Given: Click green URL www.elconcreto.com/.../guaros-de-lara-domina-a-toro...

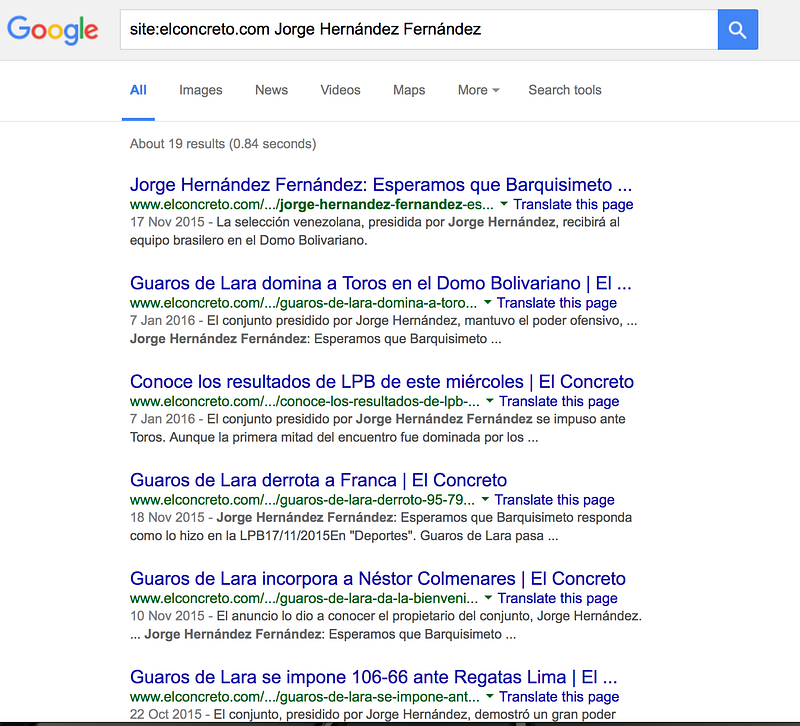Looking at the screenshot, I should 304,303.
